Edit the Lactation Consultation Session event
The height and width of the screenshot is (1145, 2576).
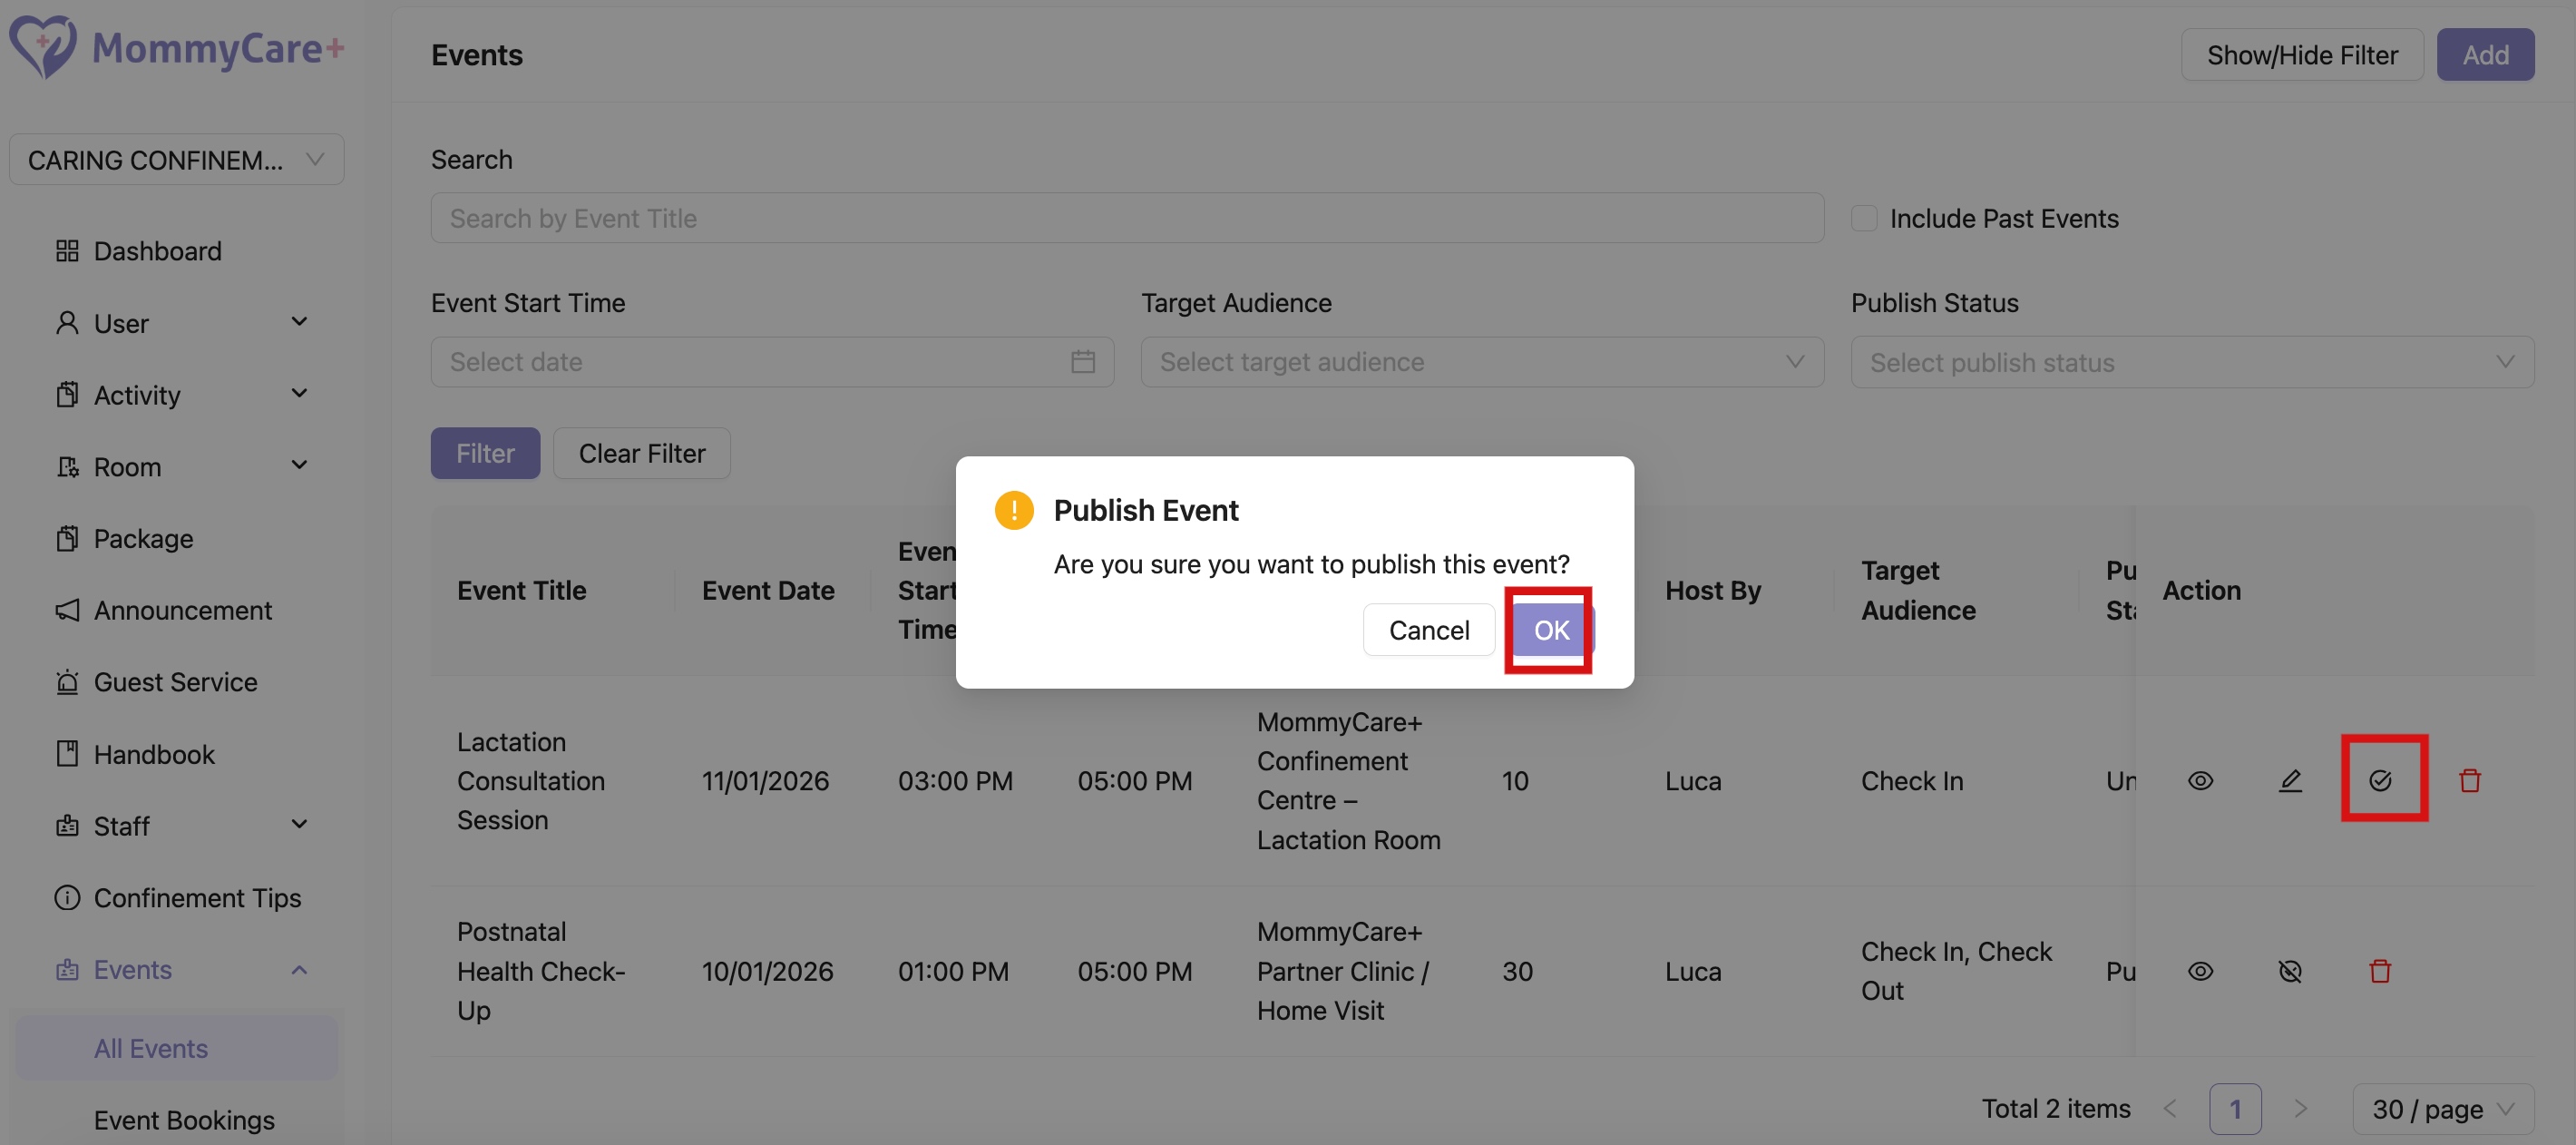point(2291,780)
